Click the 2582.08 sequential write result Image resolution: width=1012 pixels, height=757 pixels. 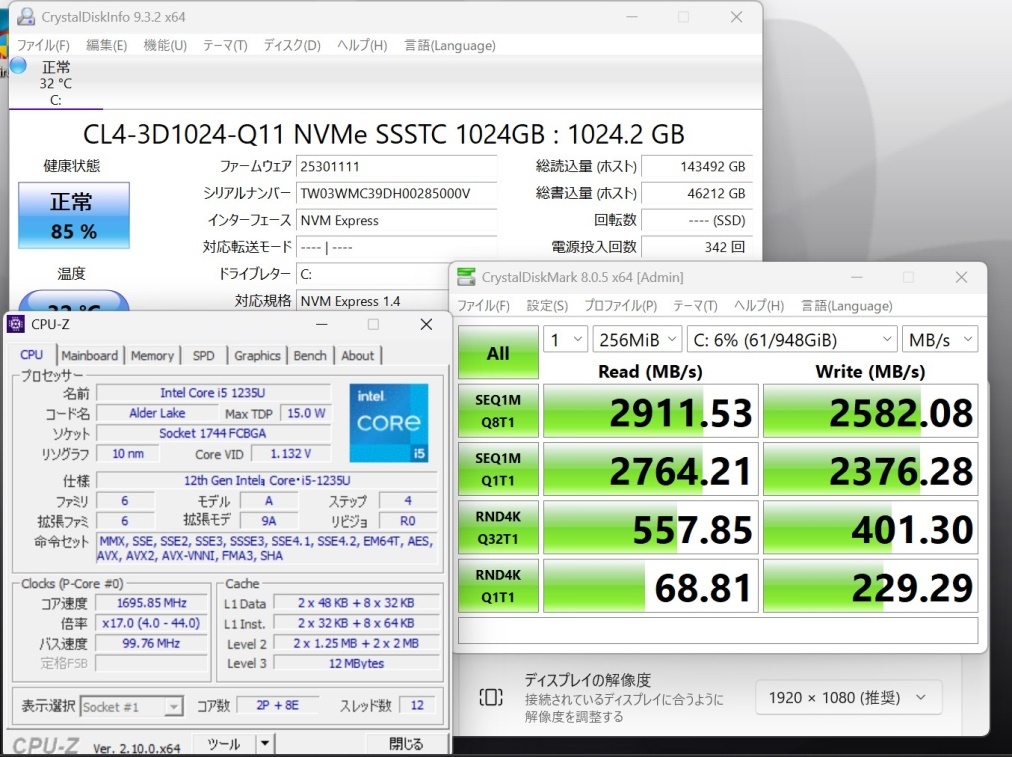click(x=871, y=411)
